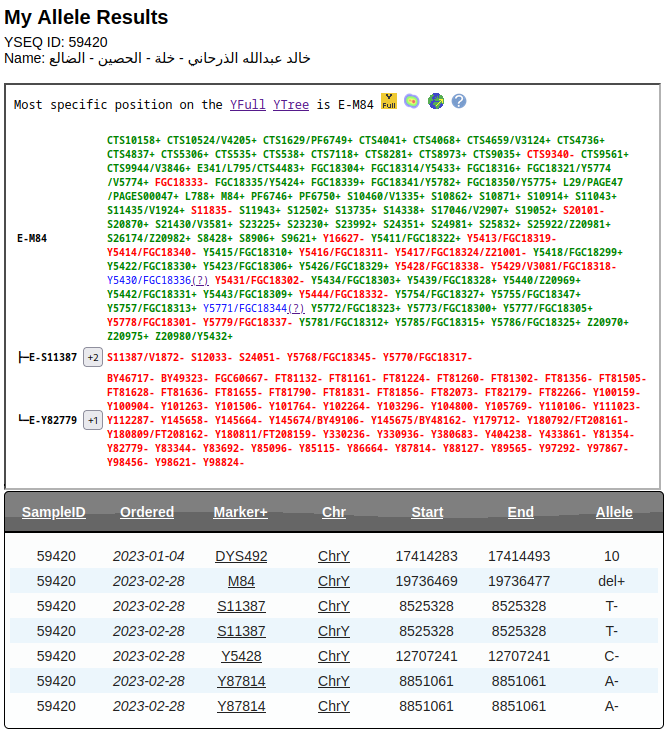Viewport: 667px width, 737px height.
Task: Click the green CTS10158+ marker
Action: click(133, 140)
